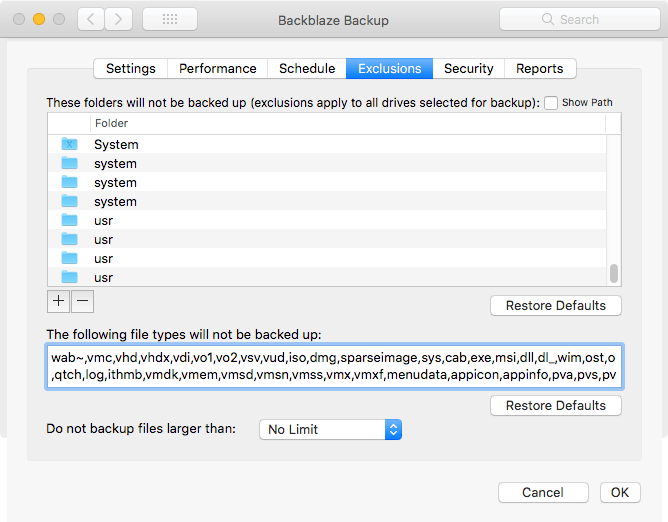Click the Folder column header
Viewport: 668px width, 522px height.
(348, 124)
